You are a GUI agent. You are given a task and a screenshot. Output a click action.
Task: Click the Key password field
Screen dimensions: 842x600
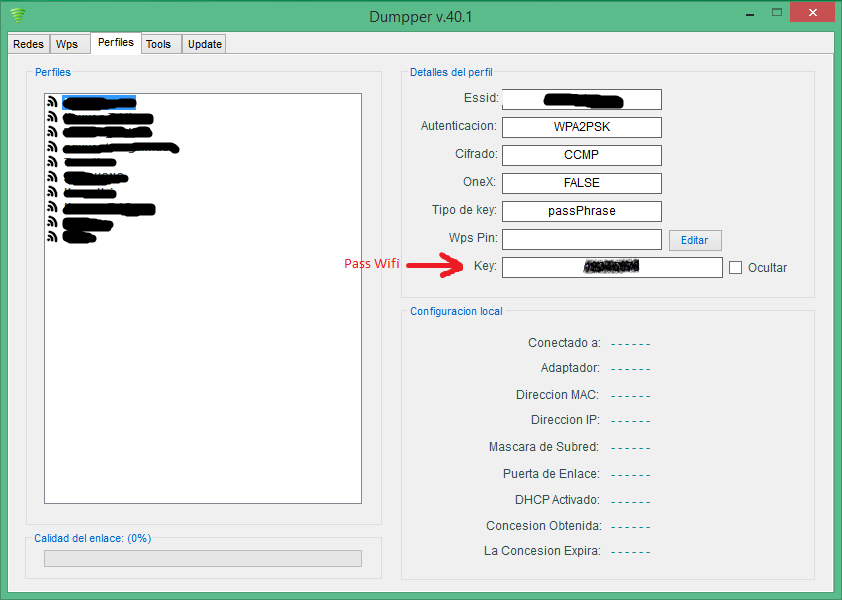[612, 268]
